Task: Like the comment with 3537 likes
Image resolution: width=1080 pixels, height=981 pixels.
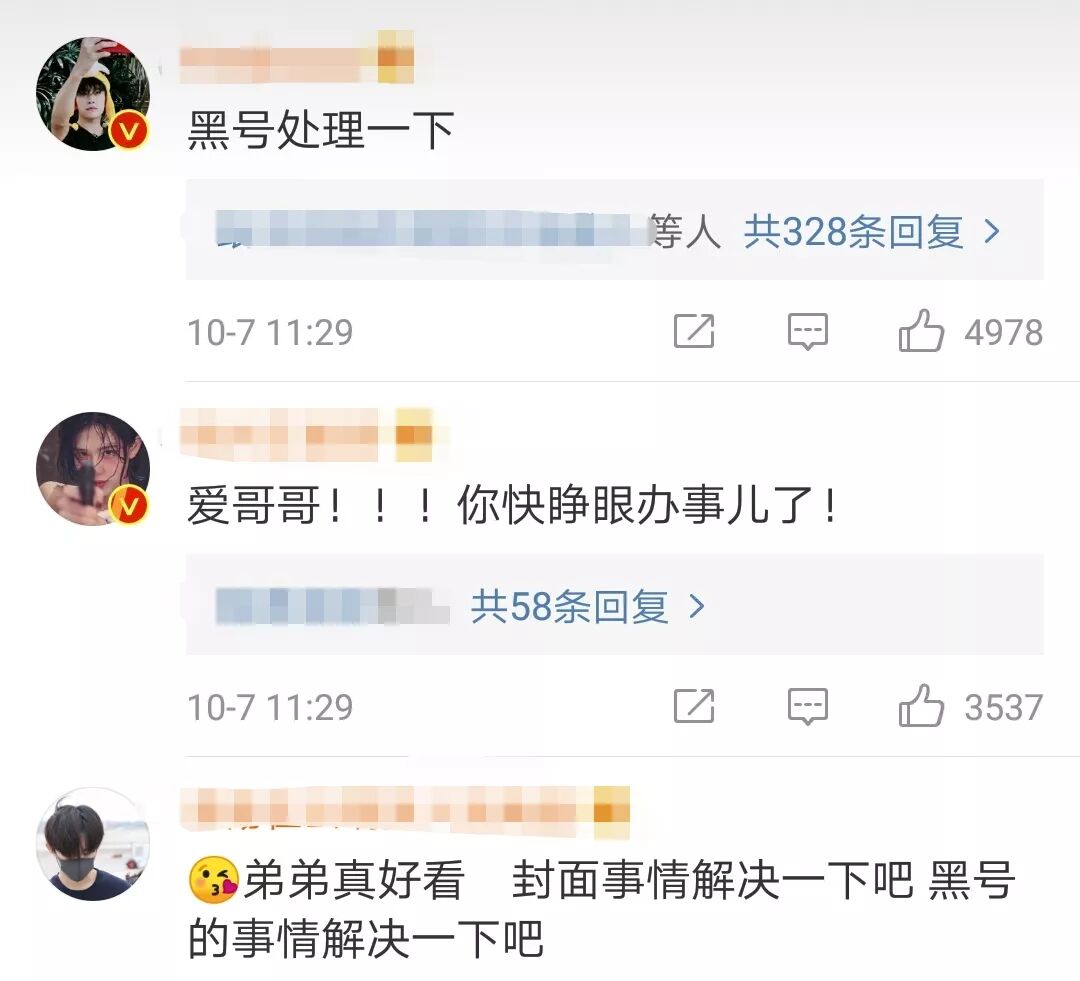Action: (921, 706)
